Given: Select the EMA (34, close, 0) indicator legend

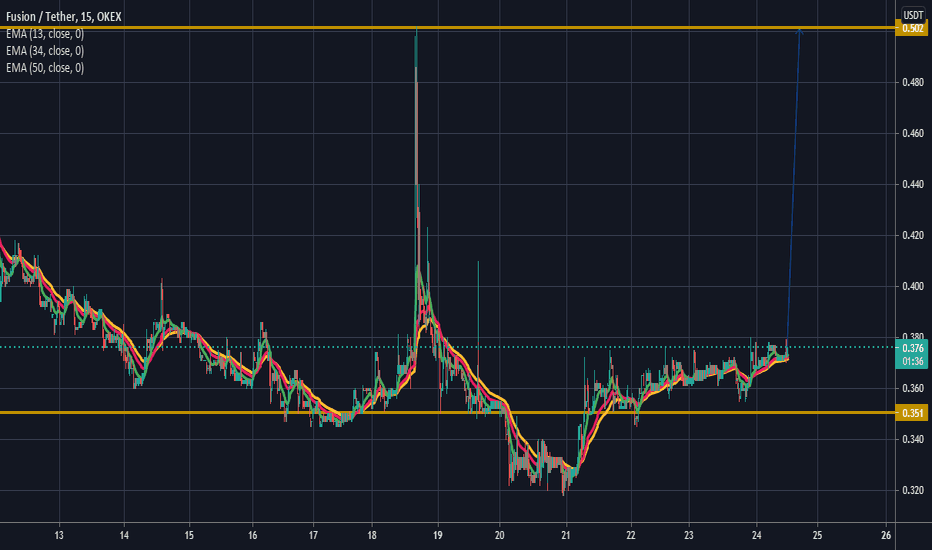Looking at the screenshot, I should click(x=45, y=51).
